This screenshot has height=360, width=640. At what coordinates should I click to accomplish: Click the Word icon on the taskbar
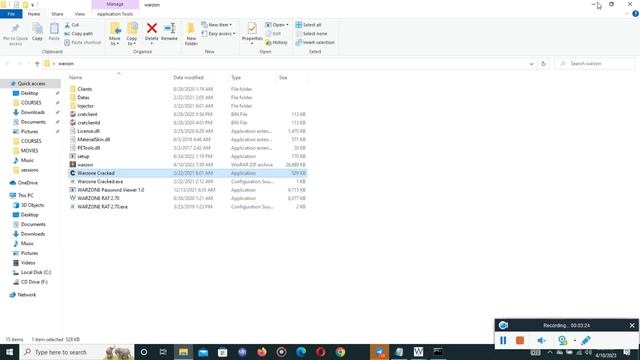[x=418, y=352]
